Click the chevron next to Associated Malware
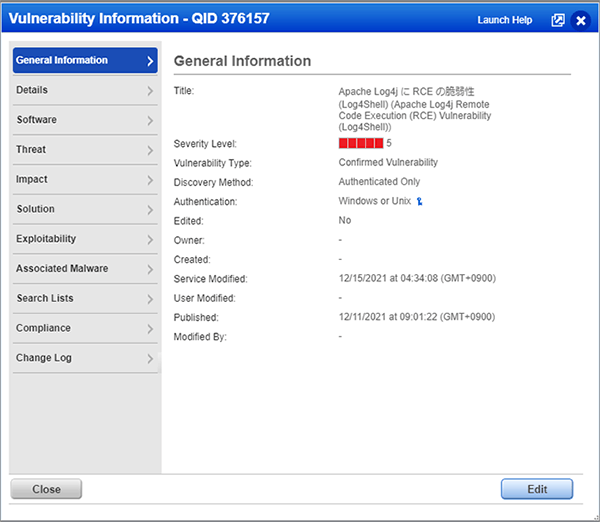Screen dimensions: 600x522 pos(150,269)
